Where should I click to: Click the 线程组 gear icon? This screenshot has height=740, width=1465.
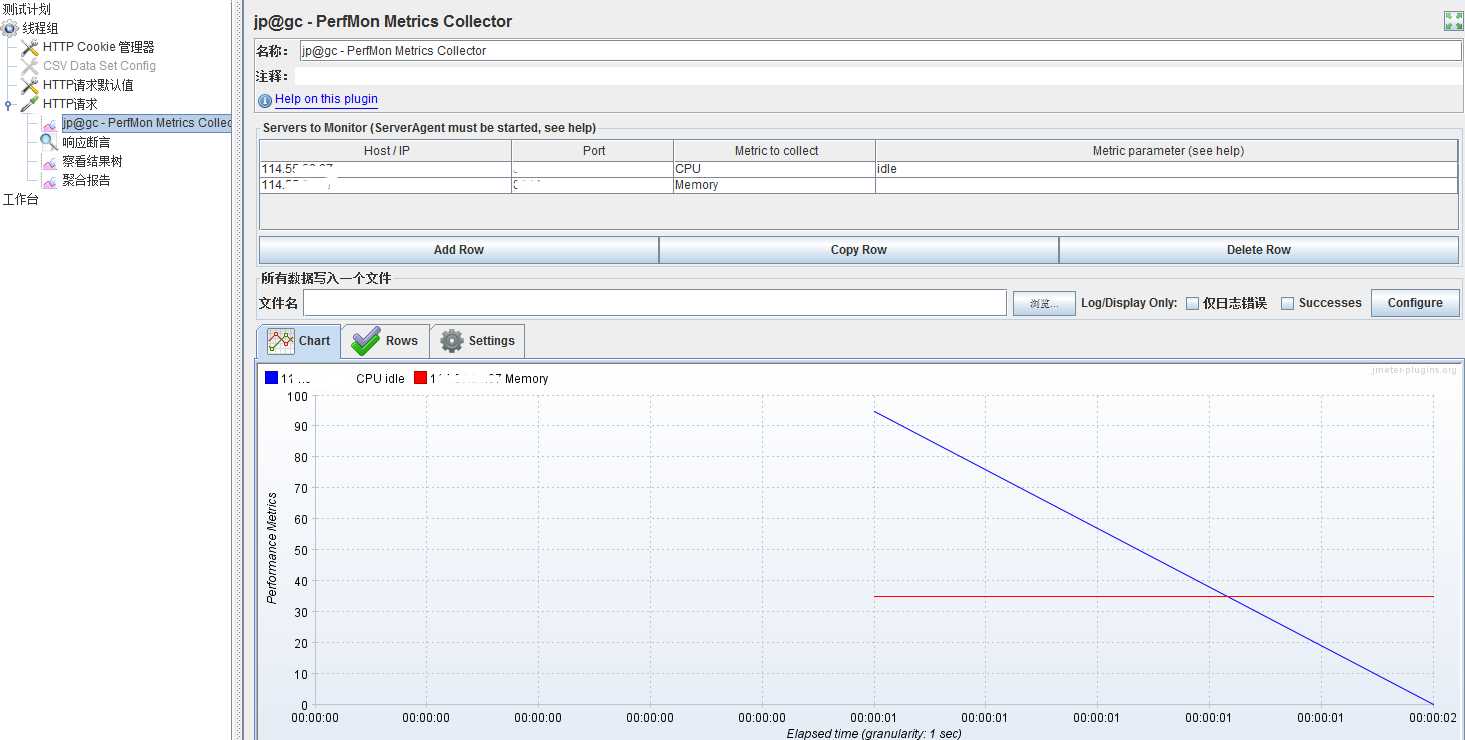[x=10, y=28]
